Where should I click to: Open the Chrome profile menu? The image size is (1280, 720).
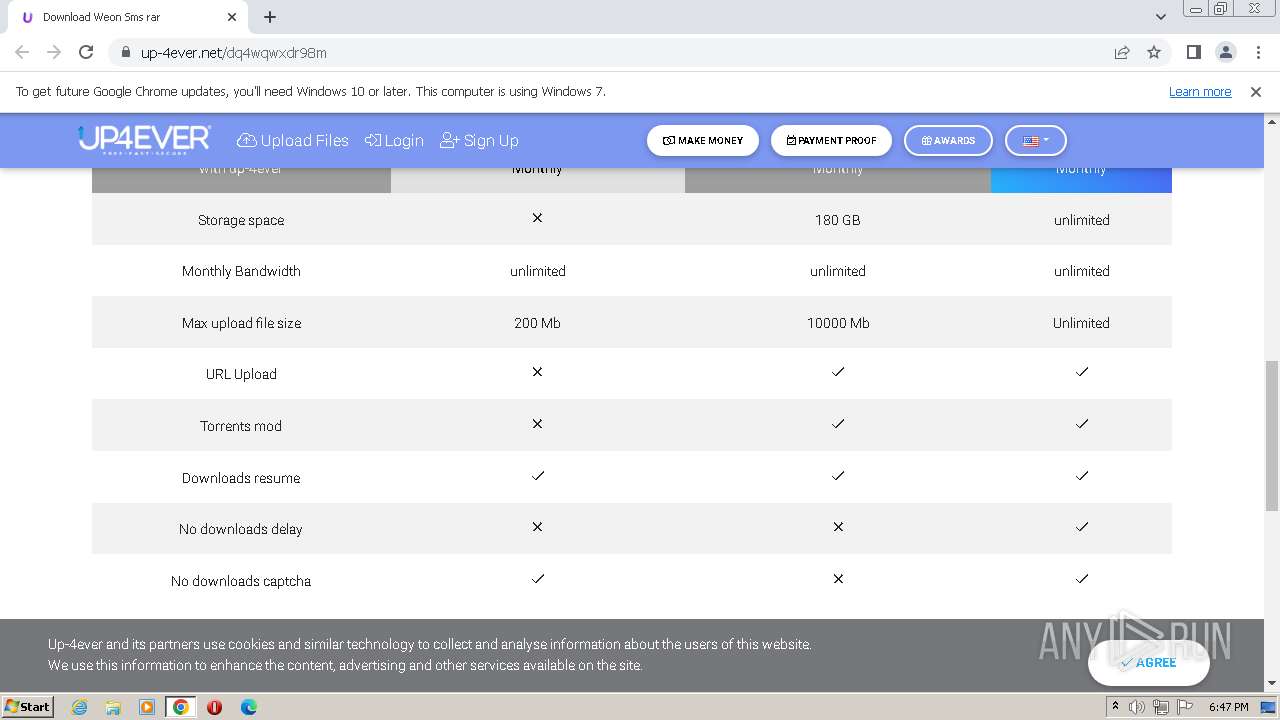point(1225,53)
